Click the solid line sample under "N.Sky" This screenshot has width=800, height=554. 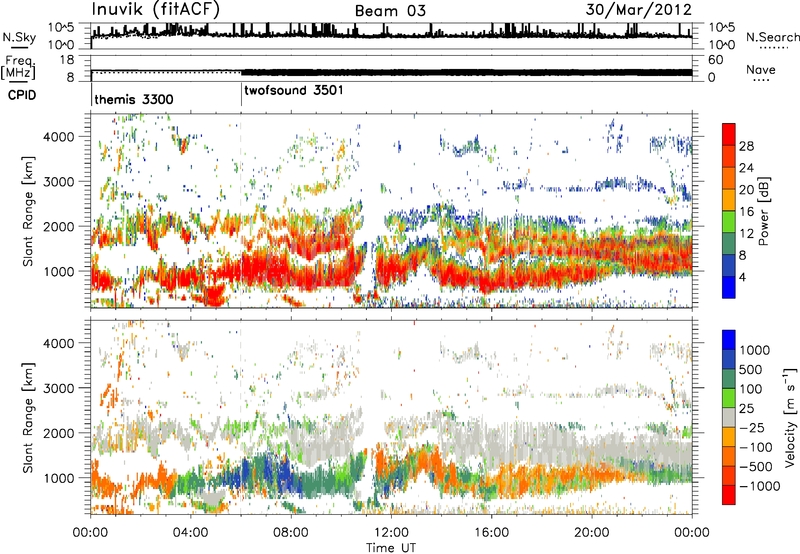[19, 48]
